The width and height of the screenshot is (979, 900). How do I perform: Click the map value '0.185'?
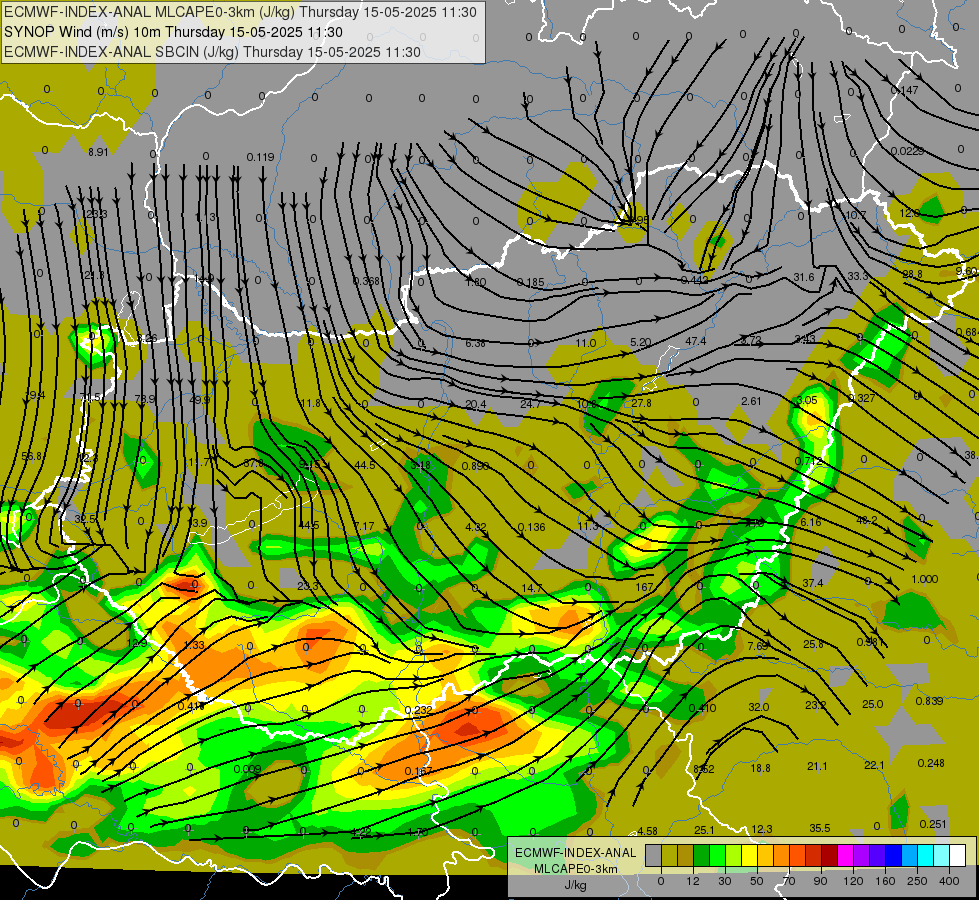click(x=530, y=283)
